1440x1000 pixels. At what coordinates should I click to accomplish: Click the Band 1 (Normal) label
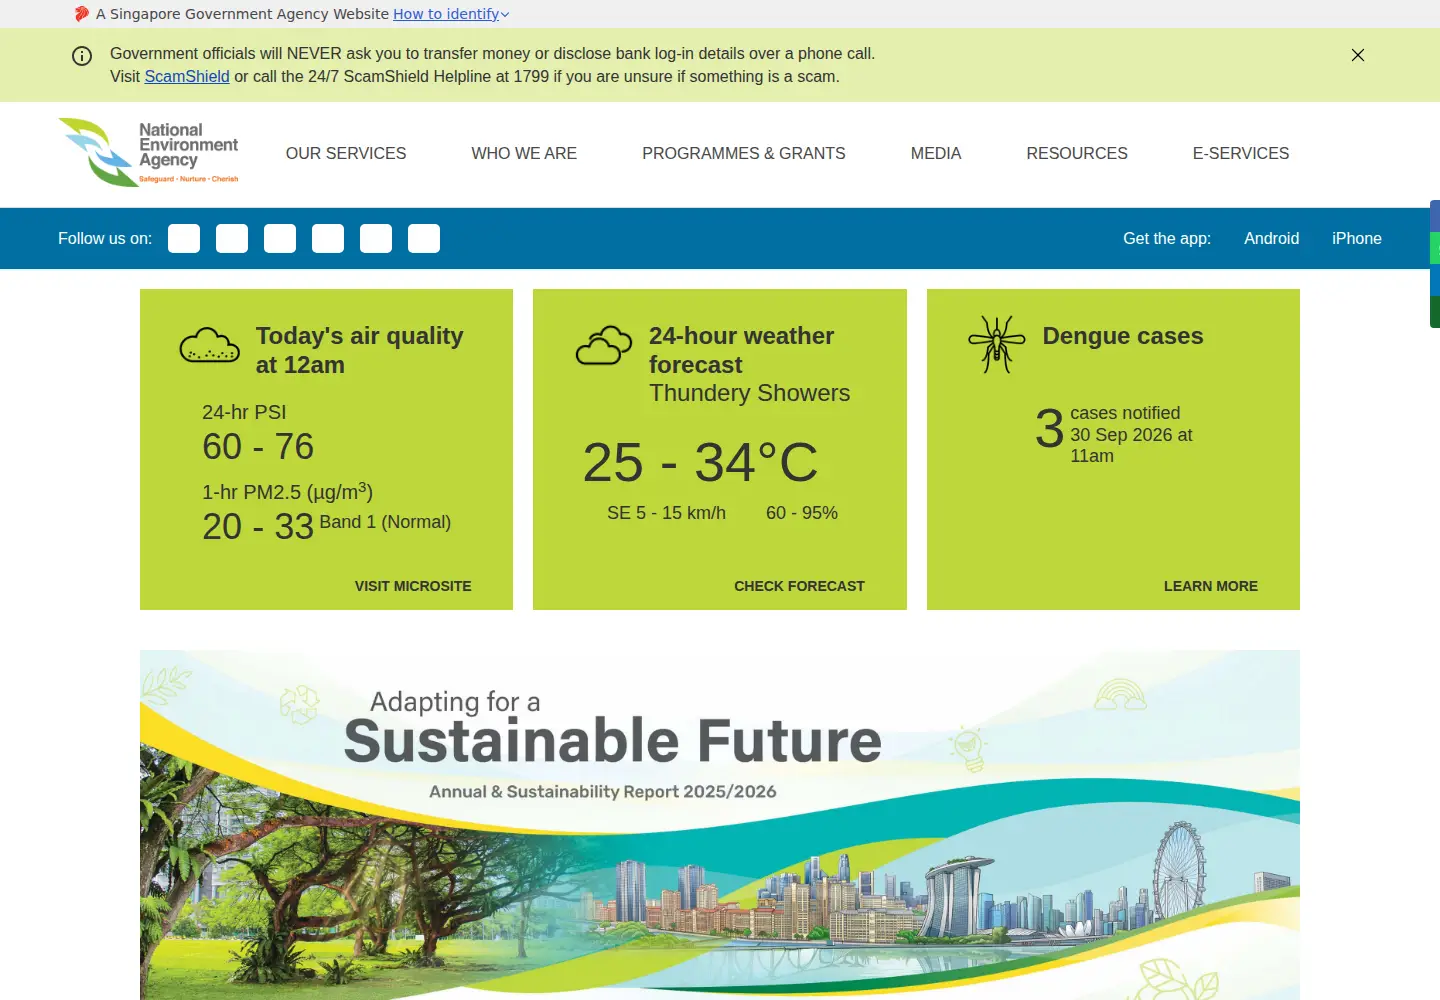[x=385, y=522]
